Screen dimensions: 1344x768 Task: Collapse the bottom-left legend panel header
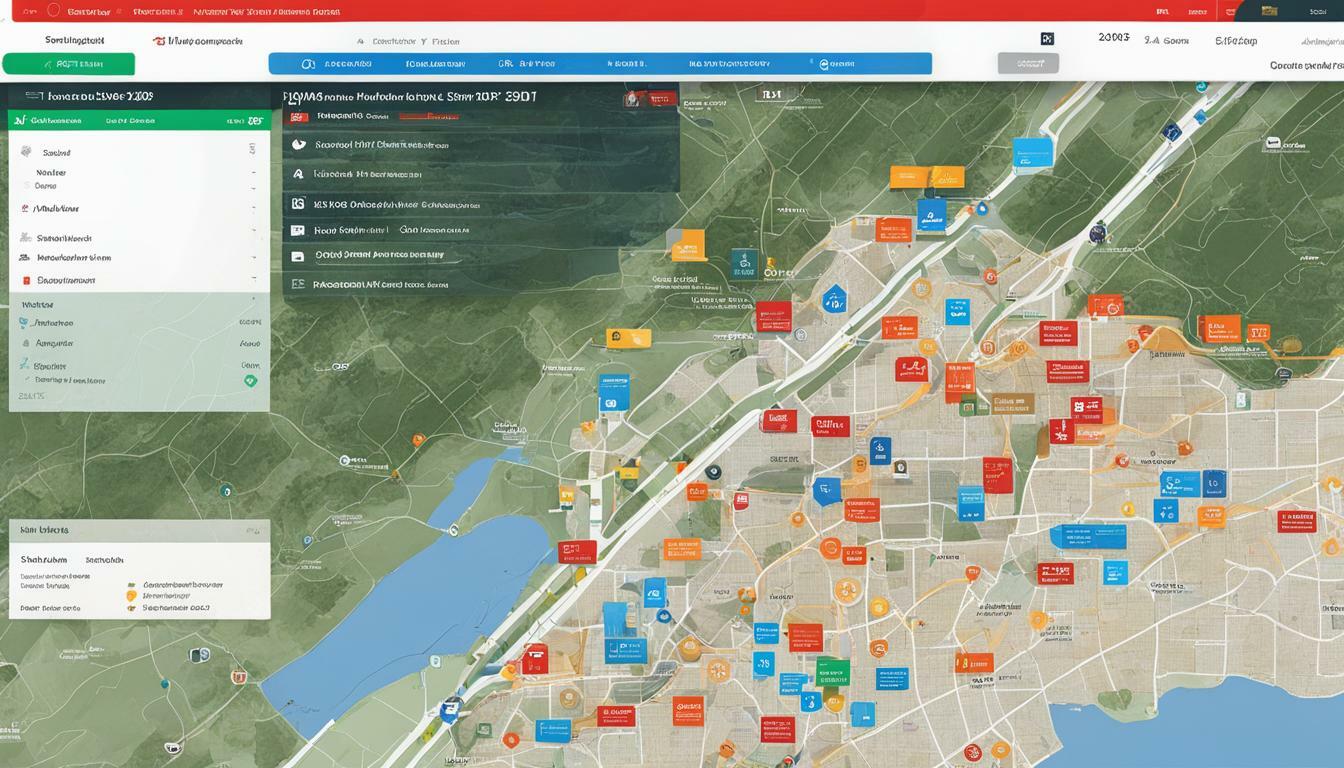coord(139,530)
